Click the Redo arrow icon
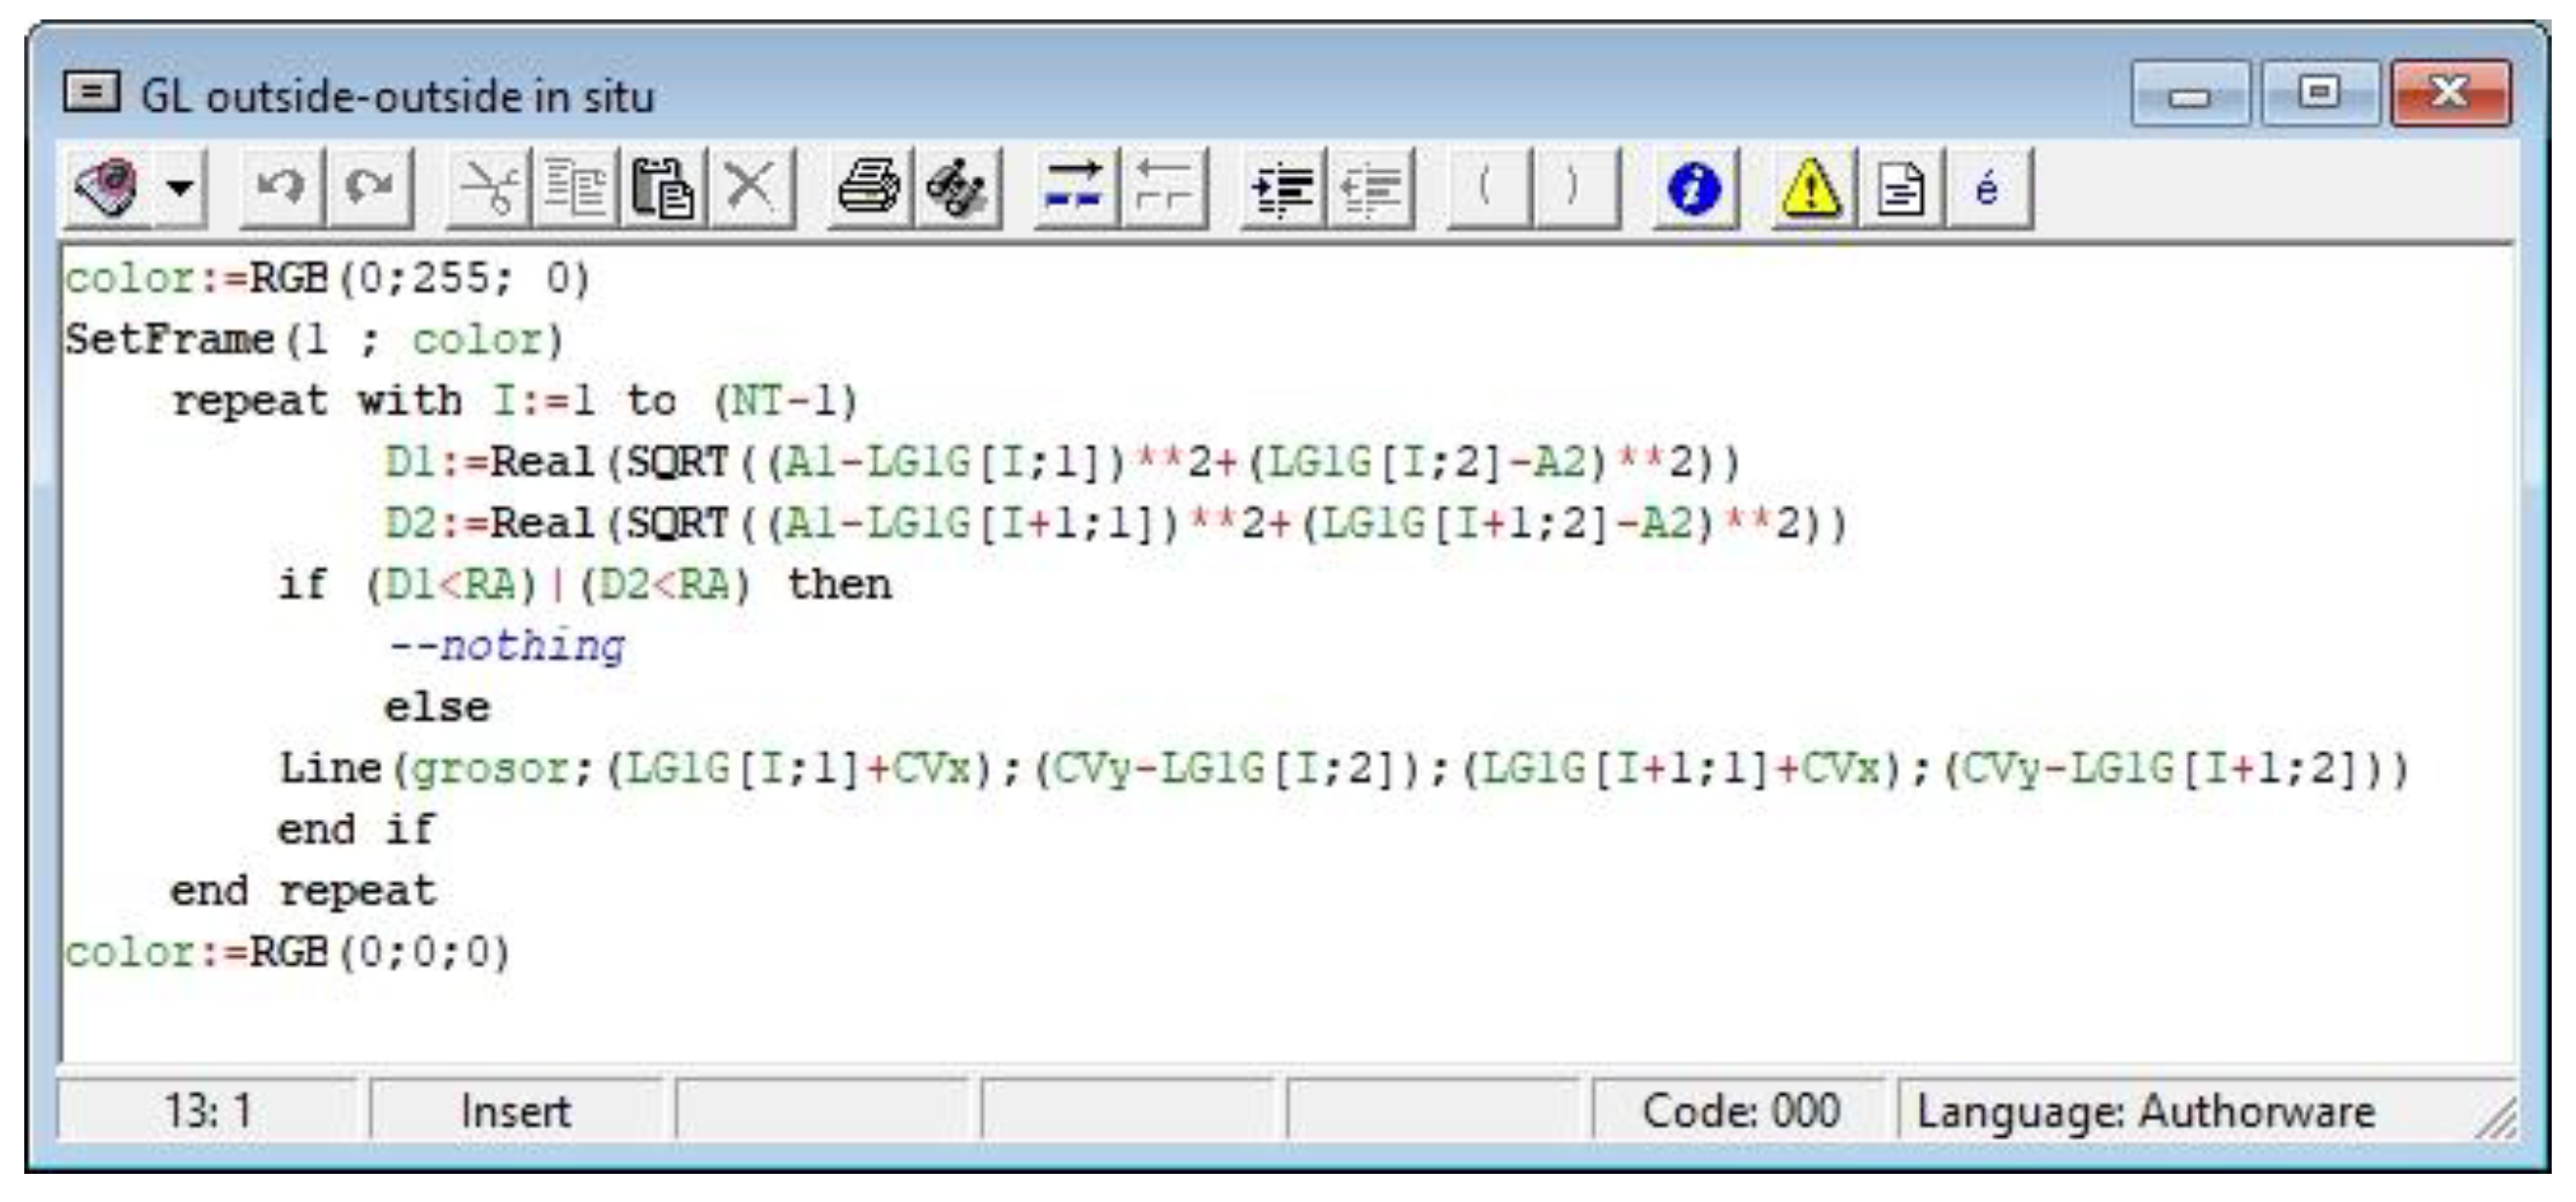This screenshot has height=1202, width=2576. click(x=369, y=187)
